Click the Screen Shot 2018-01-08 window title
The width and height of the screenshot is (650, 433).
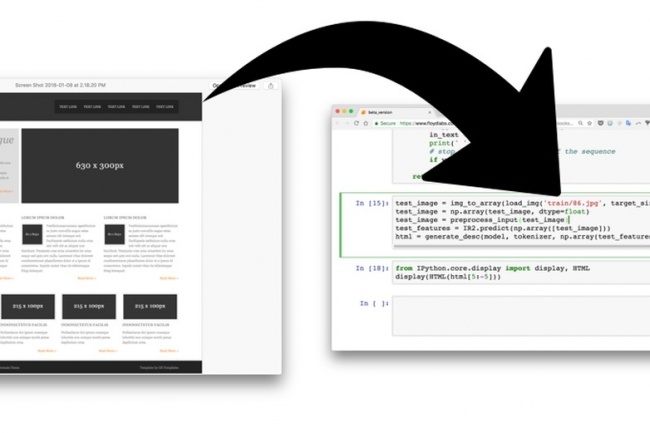coord(61,85)
